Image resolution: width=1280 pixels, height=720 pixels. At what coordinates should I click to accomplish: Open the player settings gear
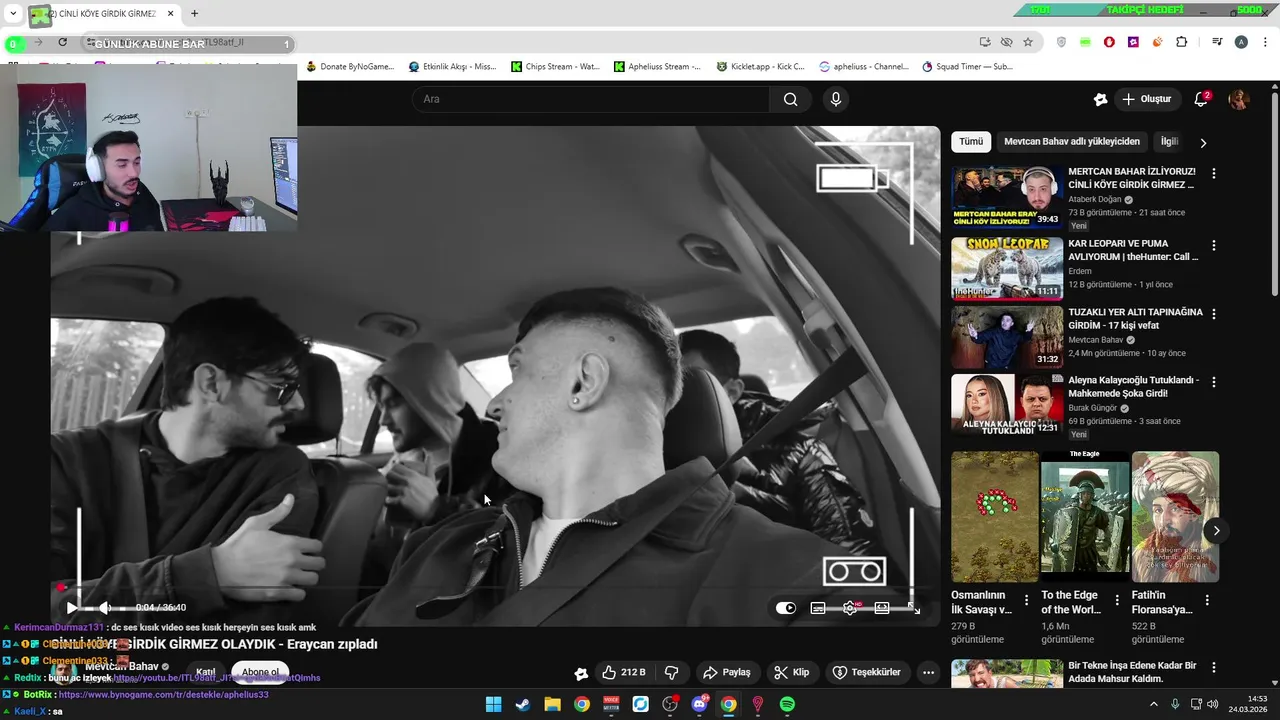coord(850,607)
